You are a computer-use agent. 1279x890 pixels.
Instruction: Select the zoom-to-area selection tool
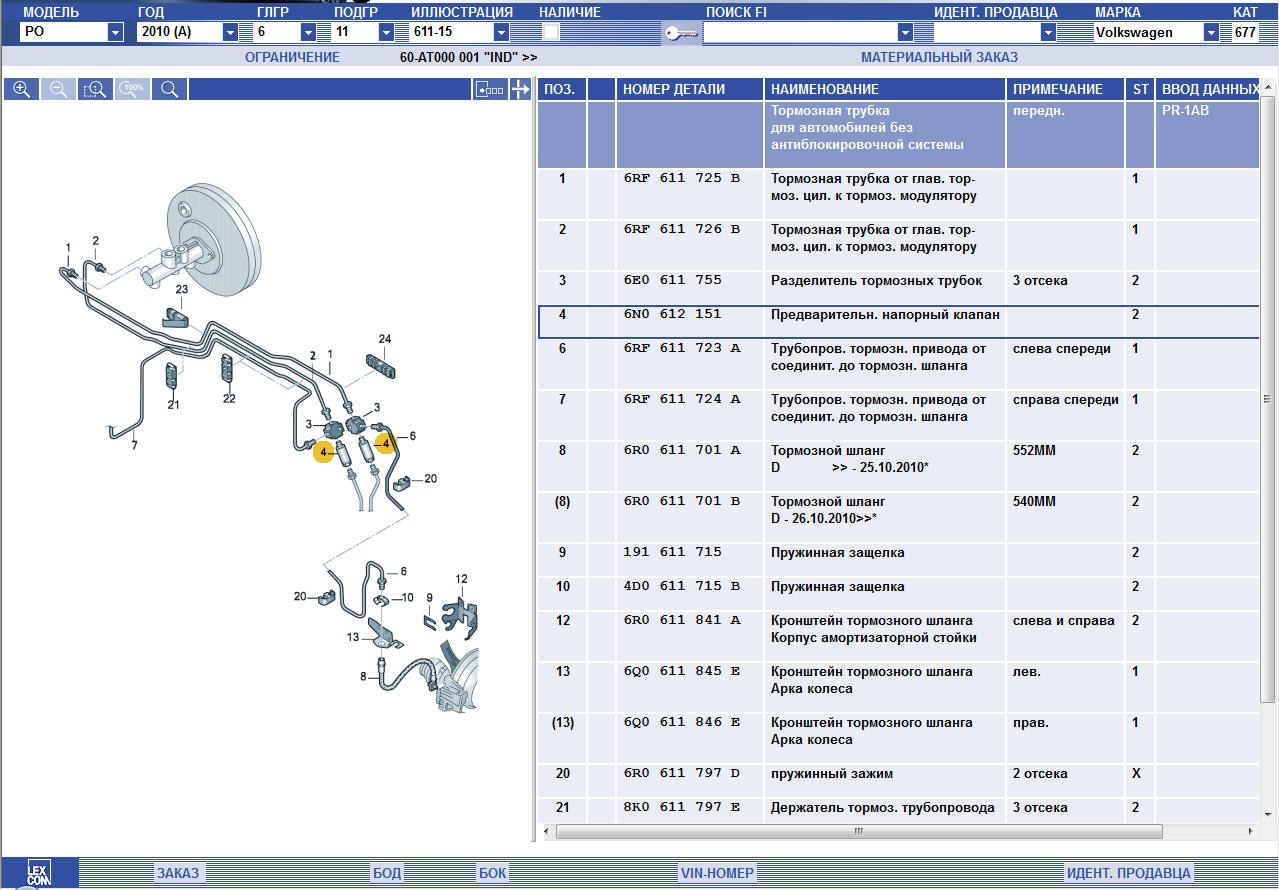(95, 89)
